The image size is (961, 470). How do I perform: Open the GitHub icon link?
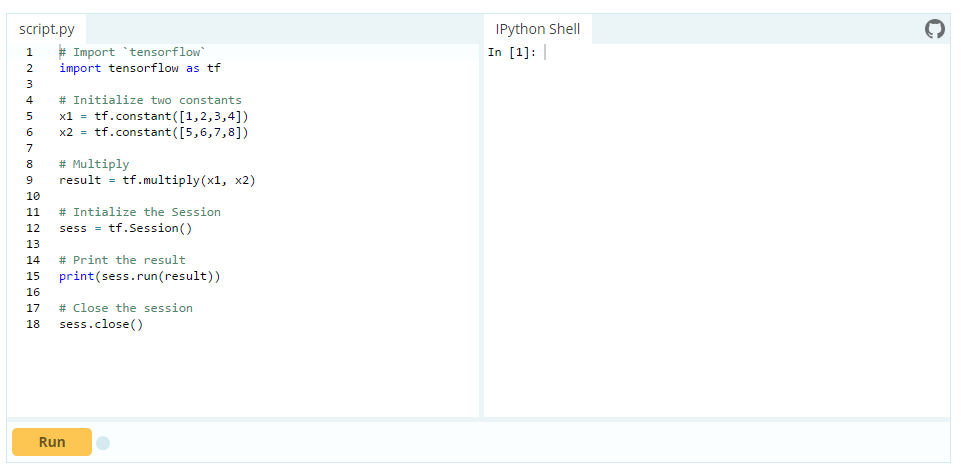click(935, 29)
